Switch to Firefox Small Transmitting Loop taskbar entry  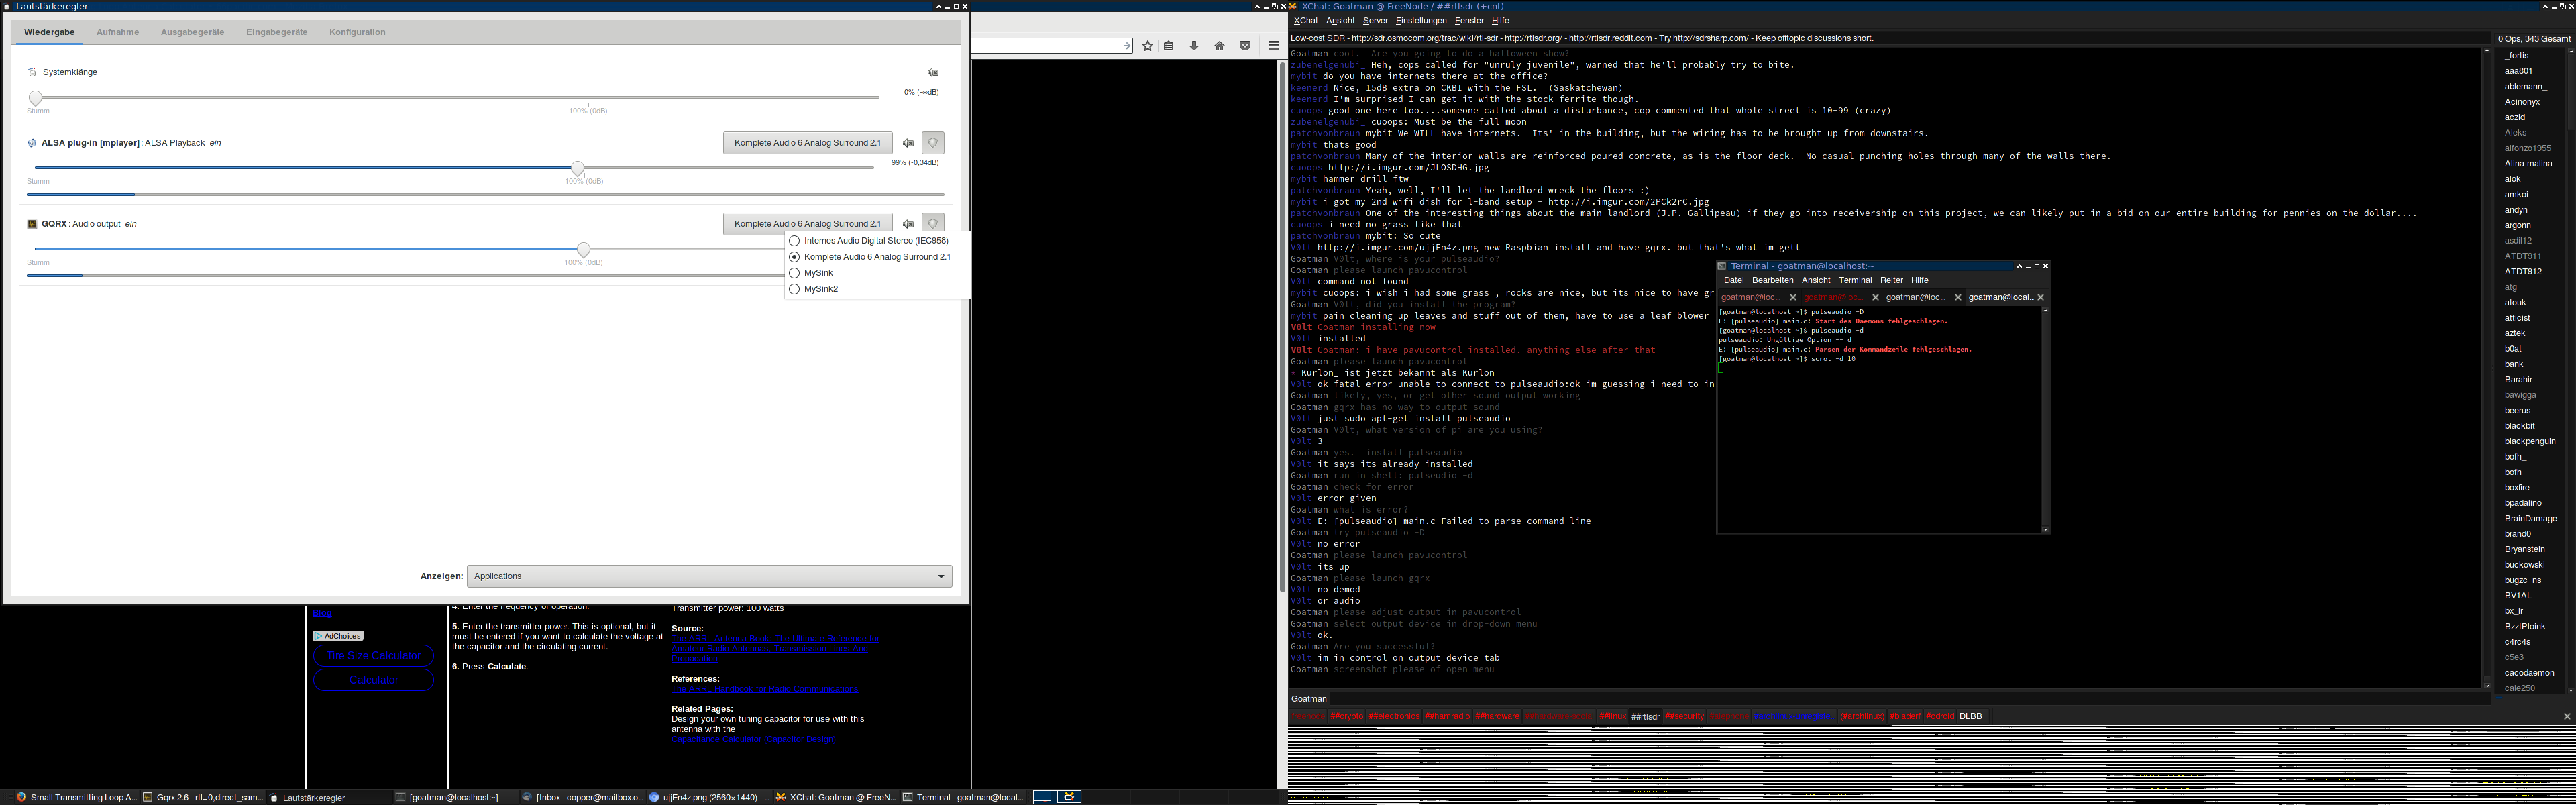[x=76, y=797]
